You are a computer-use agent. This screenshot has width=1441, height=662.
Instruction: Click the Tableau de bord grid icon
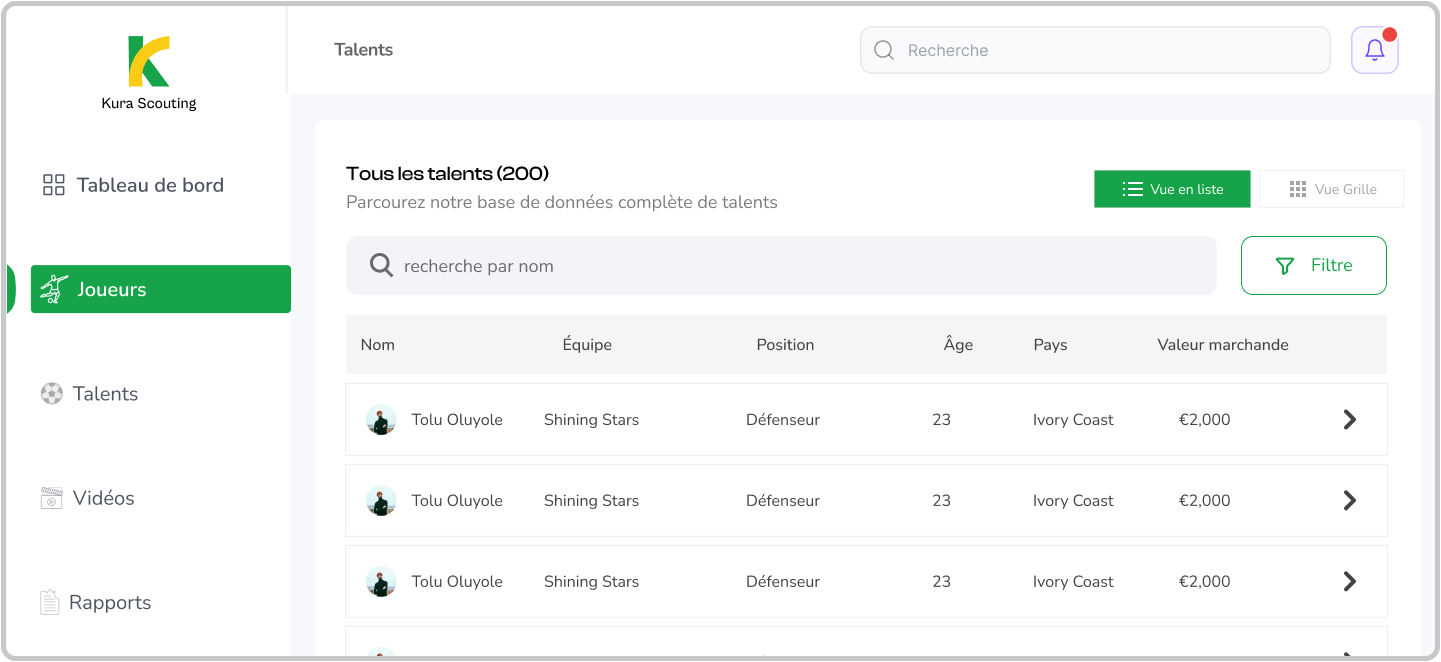53,185
